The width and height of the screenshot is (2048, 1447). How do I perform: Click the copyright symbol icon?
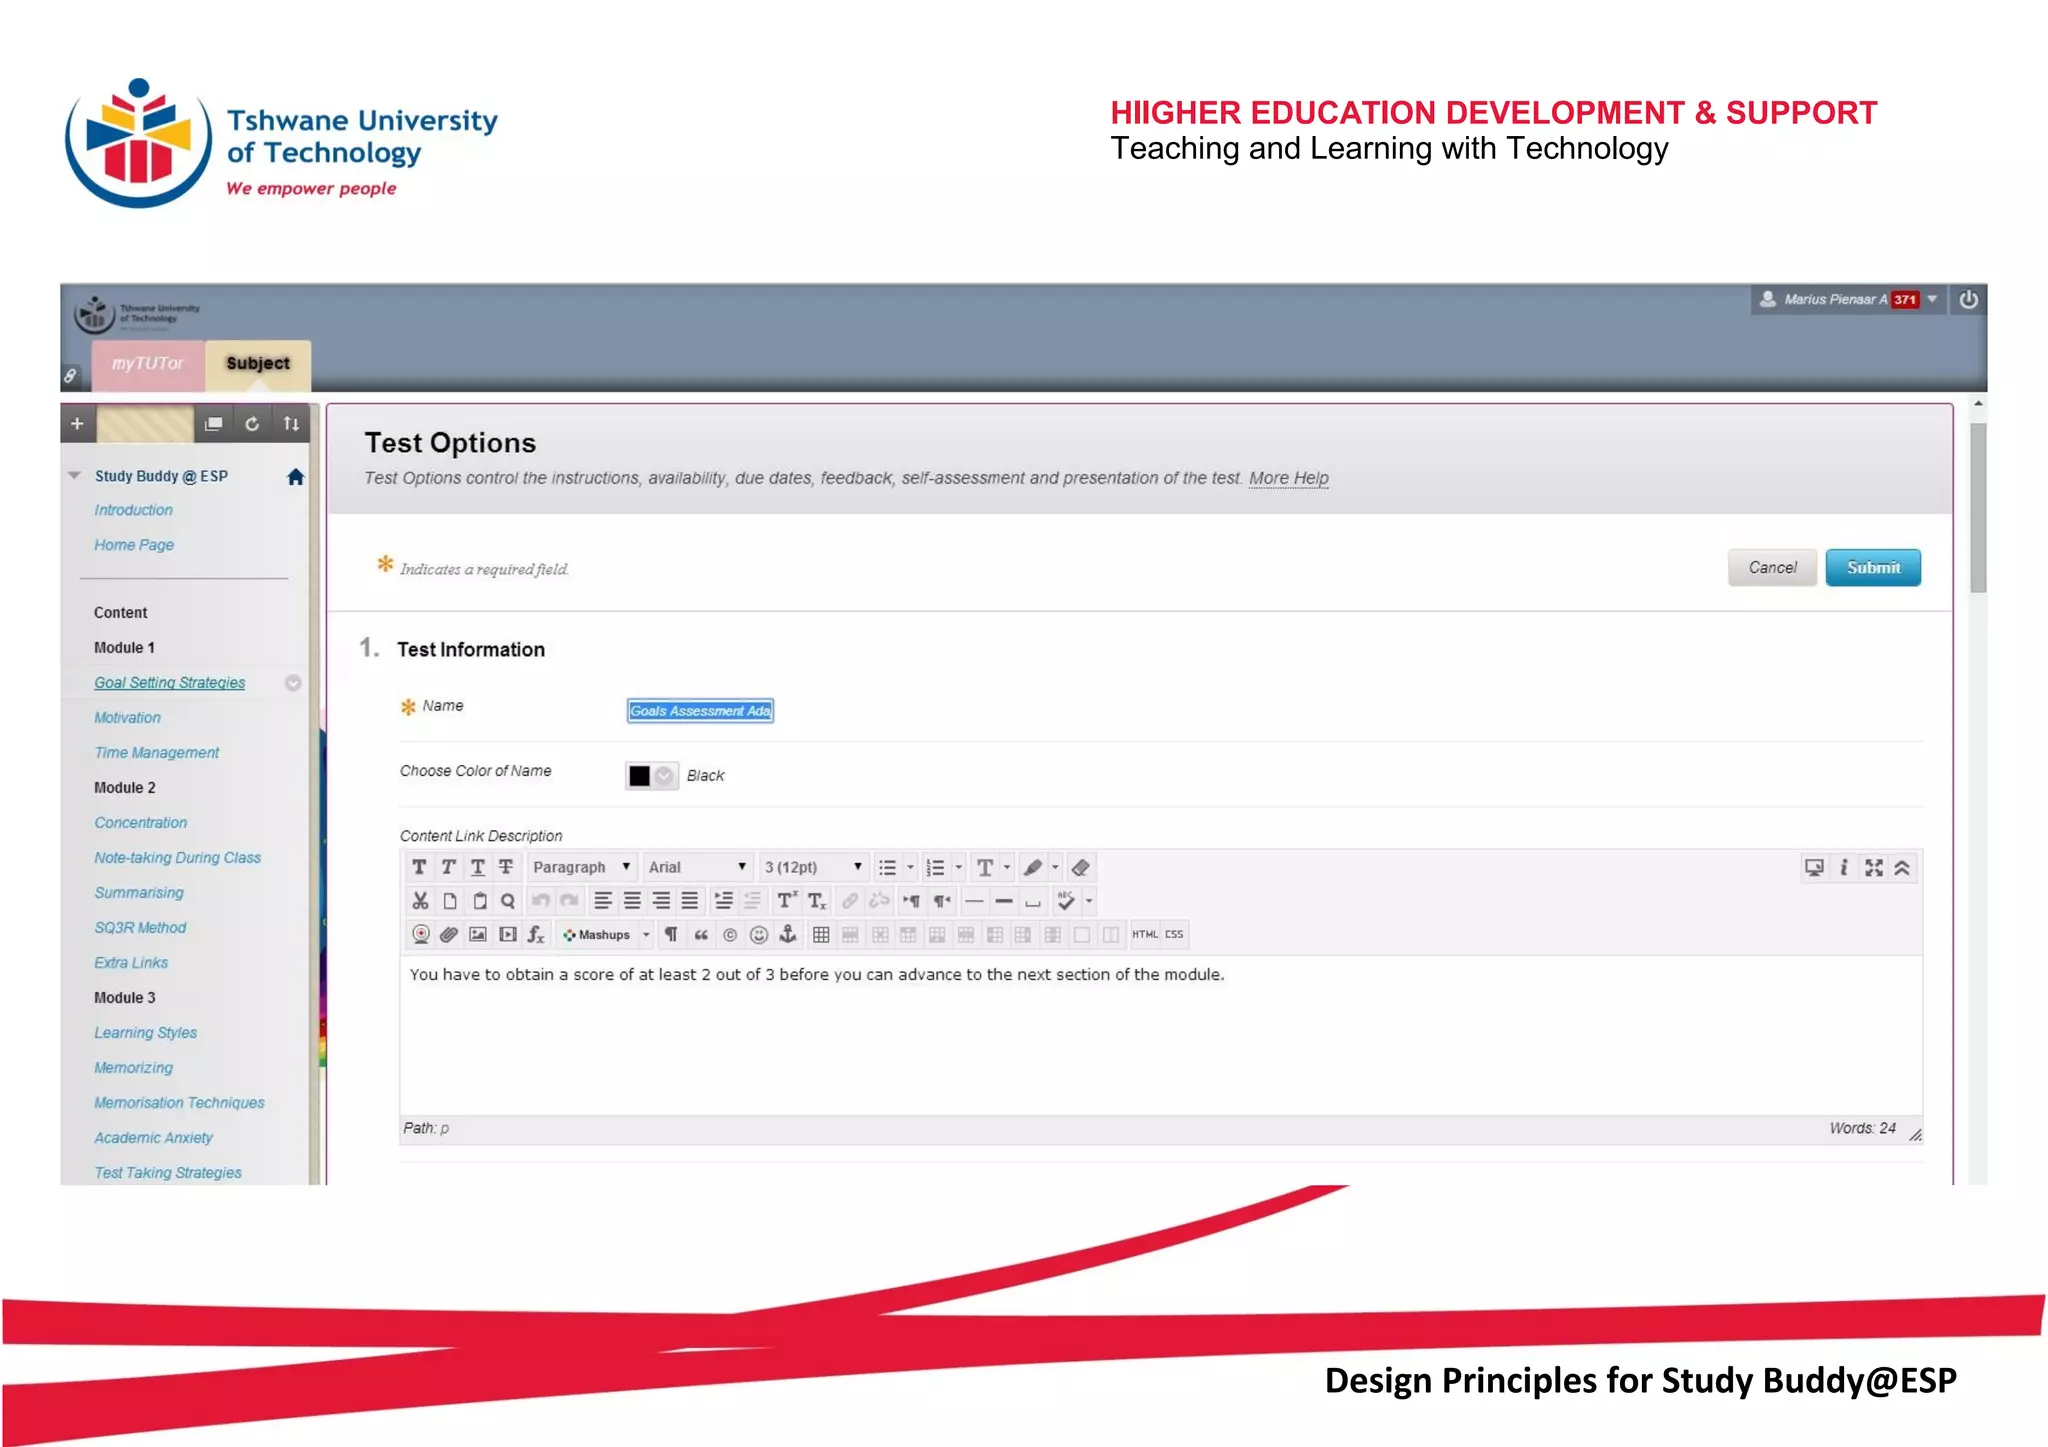[730, 935]
